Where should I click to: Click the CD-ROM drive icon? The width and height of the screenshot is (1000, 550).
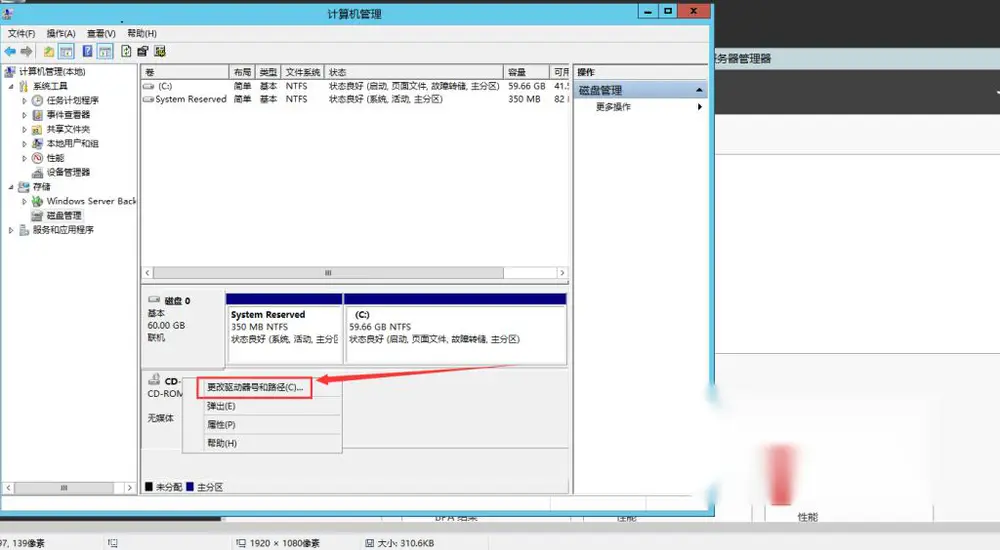tap(154, 380)
